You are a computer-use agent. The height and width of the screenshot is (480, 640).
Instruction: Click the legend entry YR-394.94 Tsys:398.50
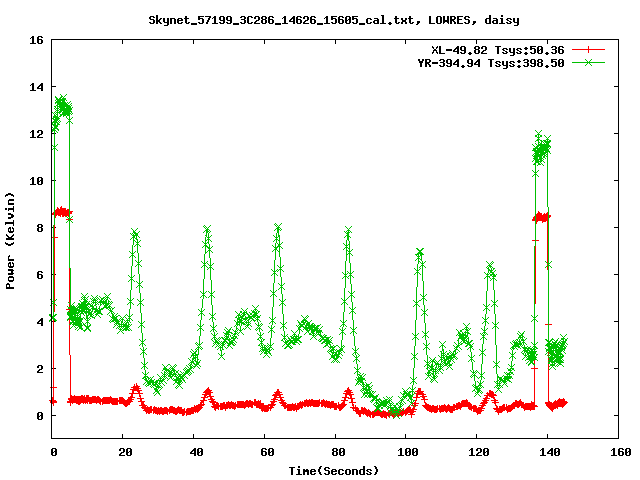point(491,63)
